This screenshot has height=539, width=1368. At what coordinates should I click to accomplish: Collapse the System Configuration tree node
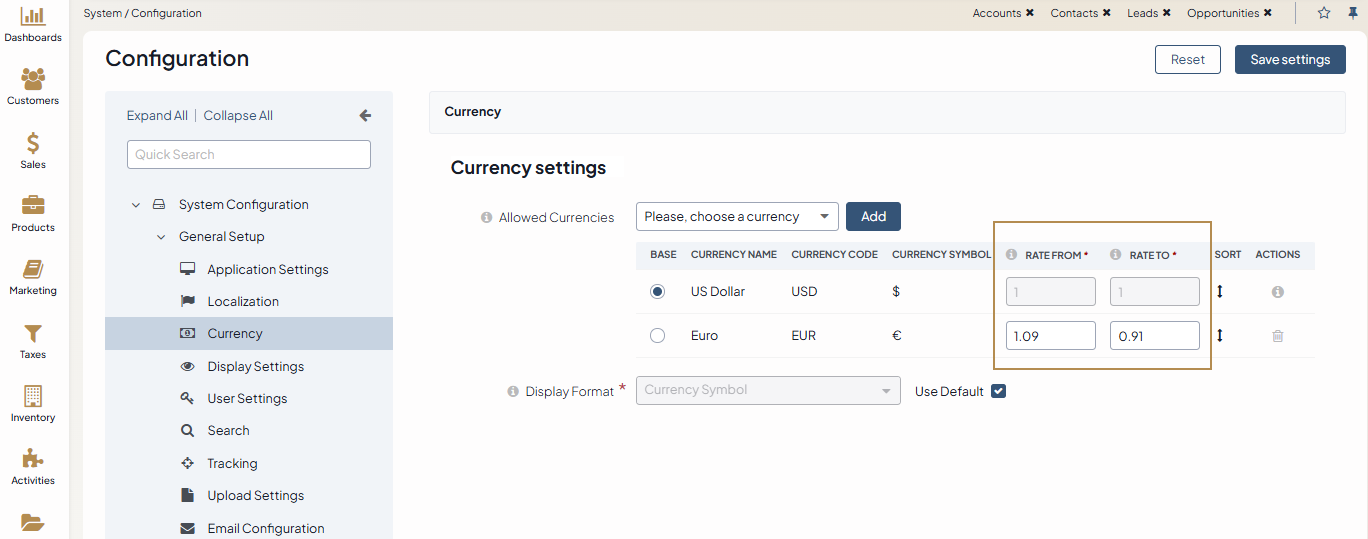pos(136,205)
